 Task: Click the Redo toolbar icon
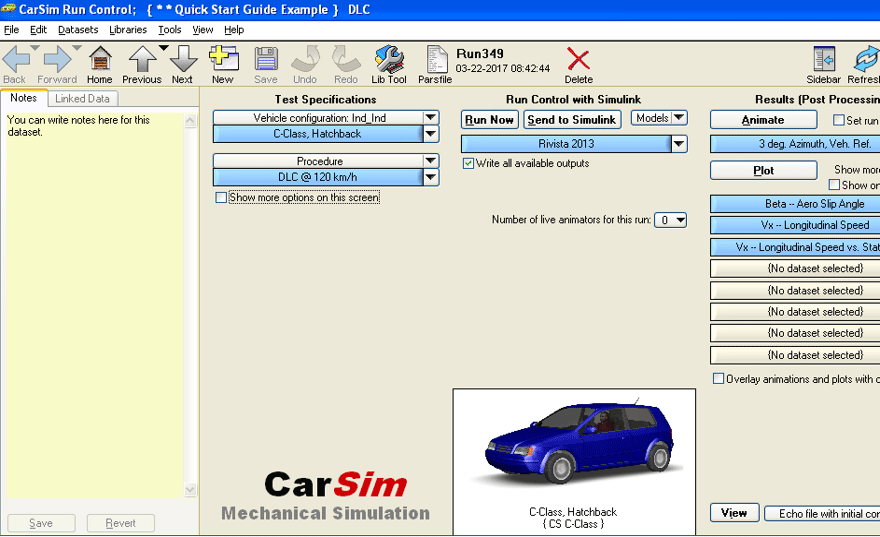click(346, 59)
